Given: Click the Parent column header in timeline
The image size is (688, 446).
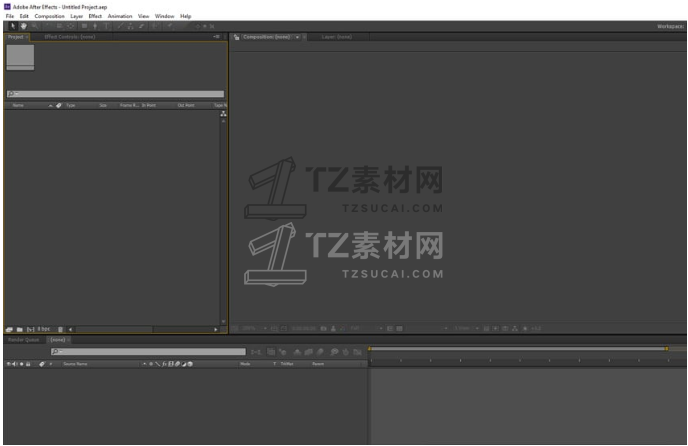Looking at the screenshot, I should pos(318,364).
